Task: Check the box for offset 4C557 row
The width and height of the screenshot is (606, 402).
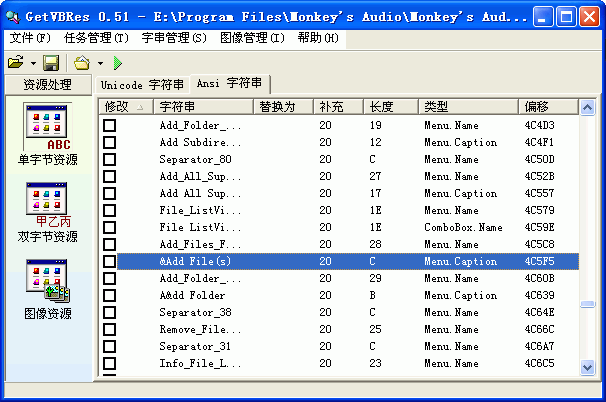Action: click(x=110, y=193)
